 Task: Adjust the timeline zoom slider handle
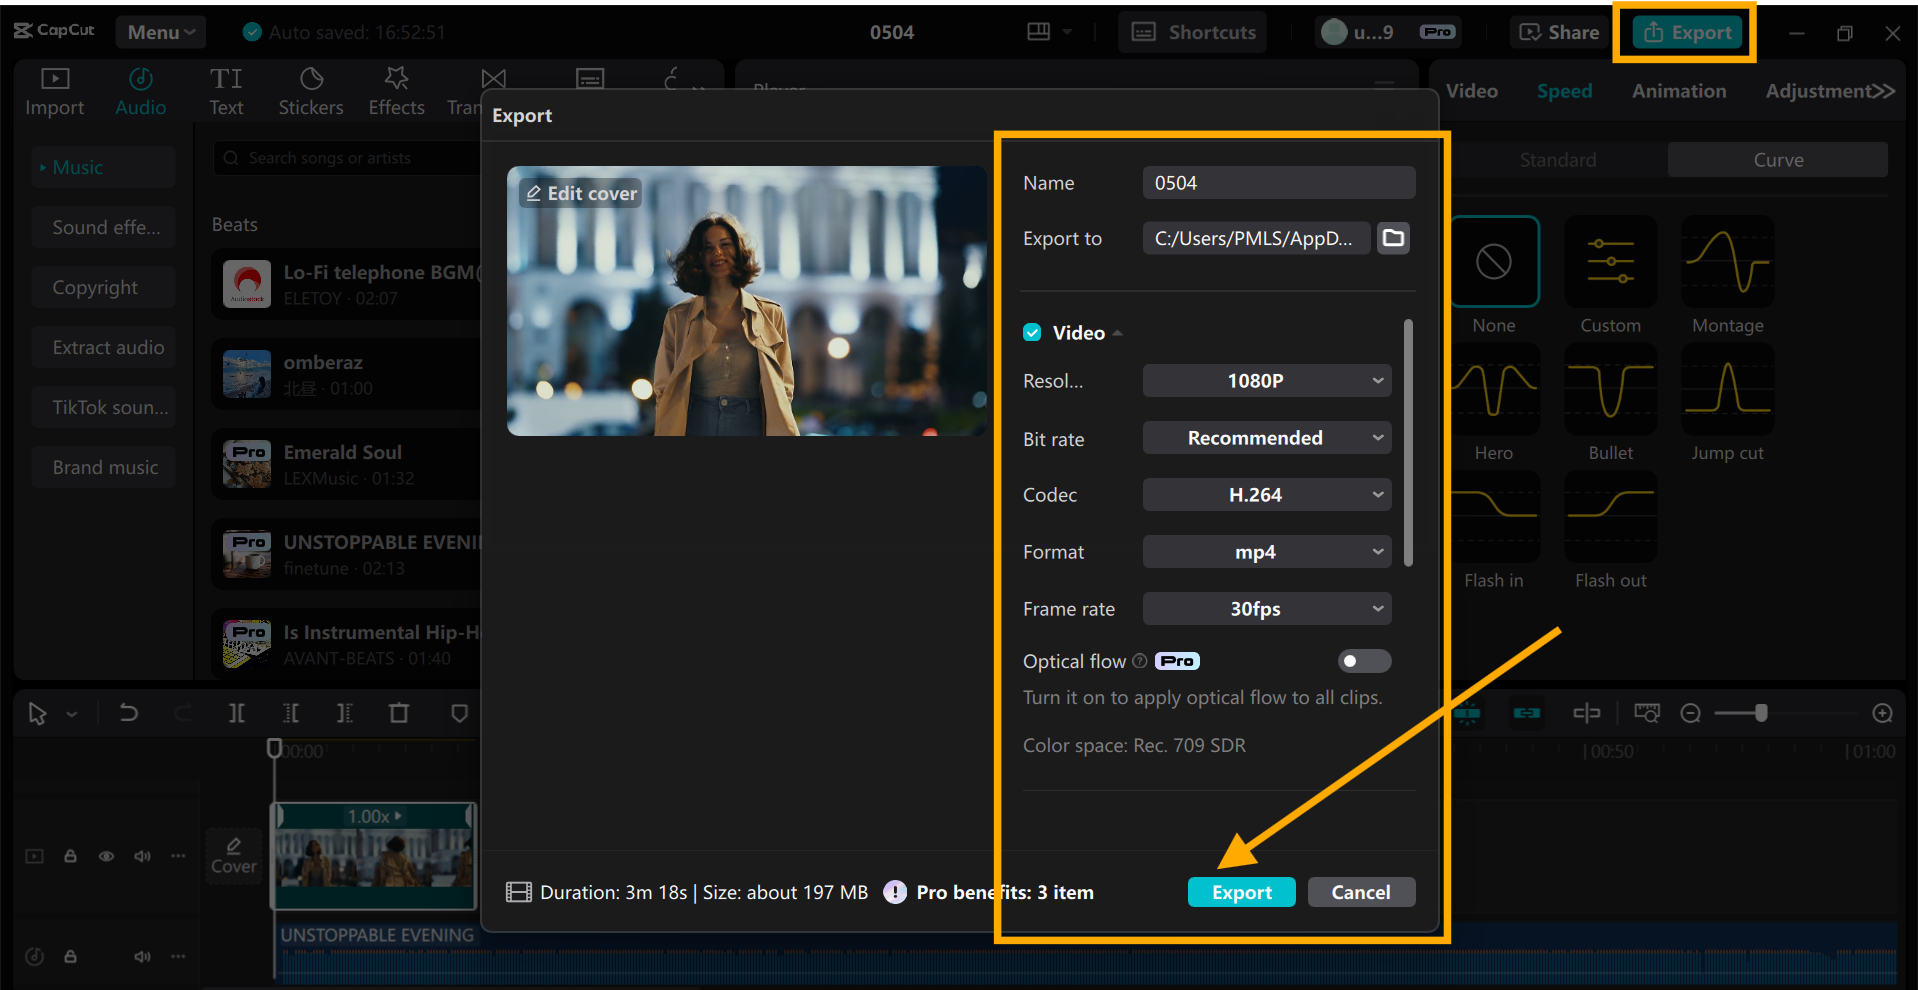tap(1761, 713)
